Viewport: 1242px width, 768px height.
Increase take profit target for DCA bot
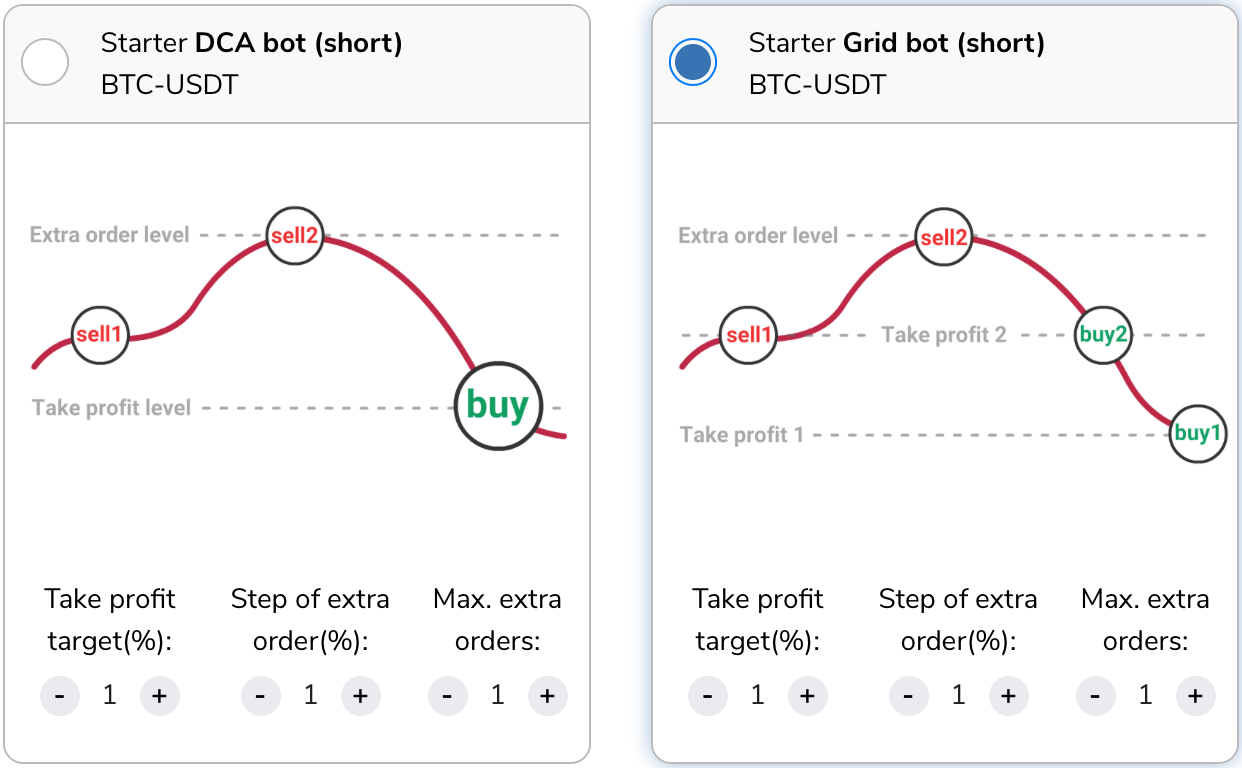click(x=160, y=696)
